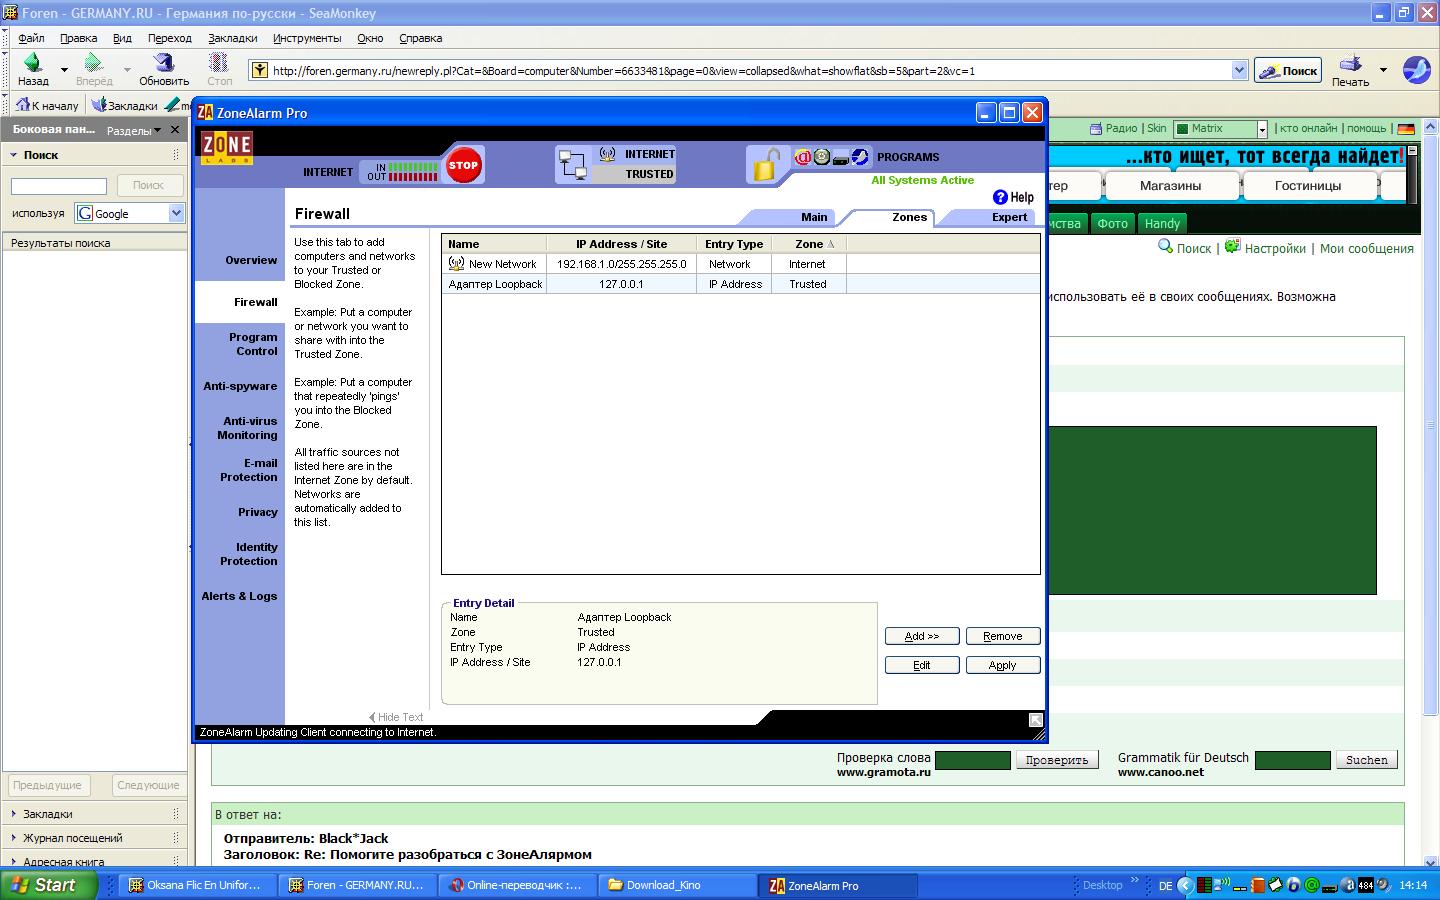Click the page identity icon in URL bar
This screenshot has width=1440, height=900.
coord(260,70)
